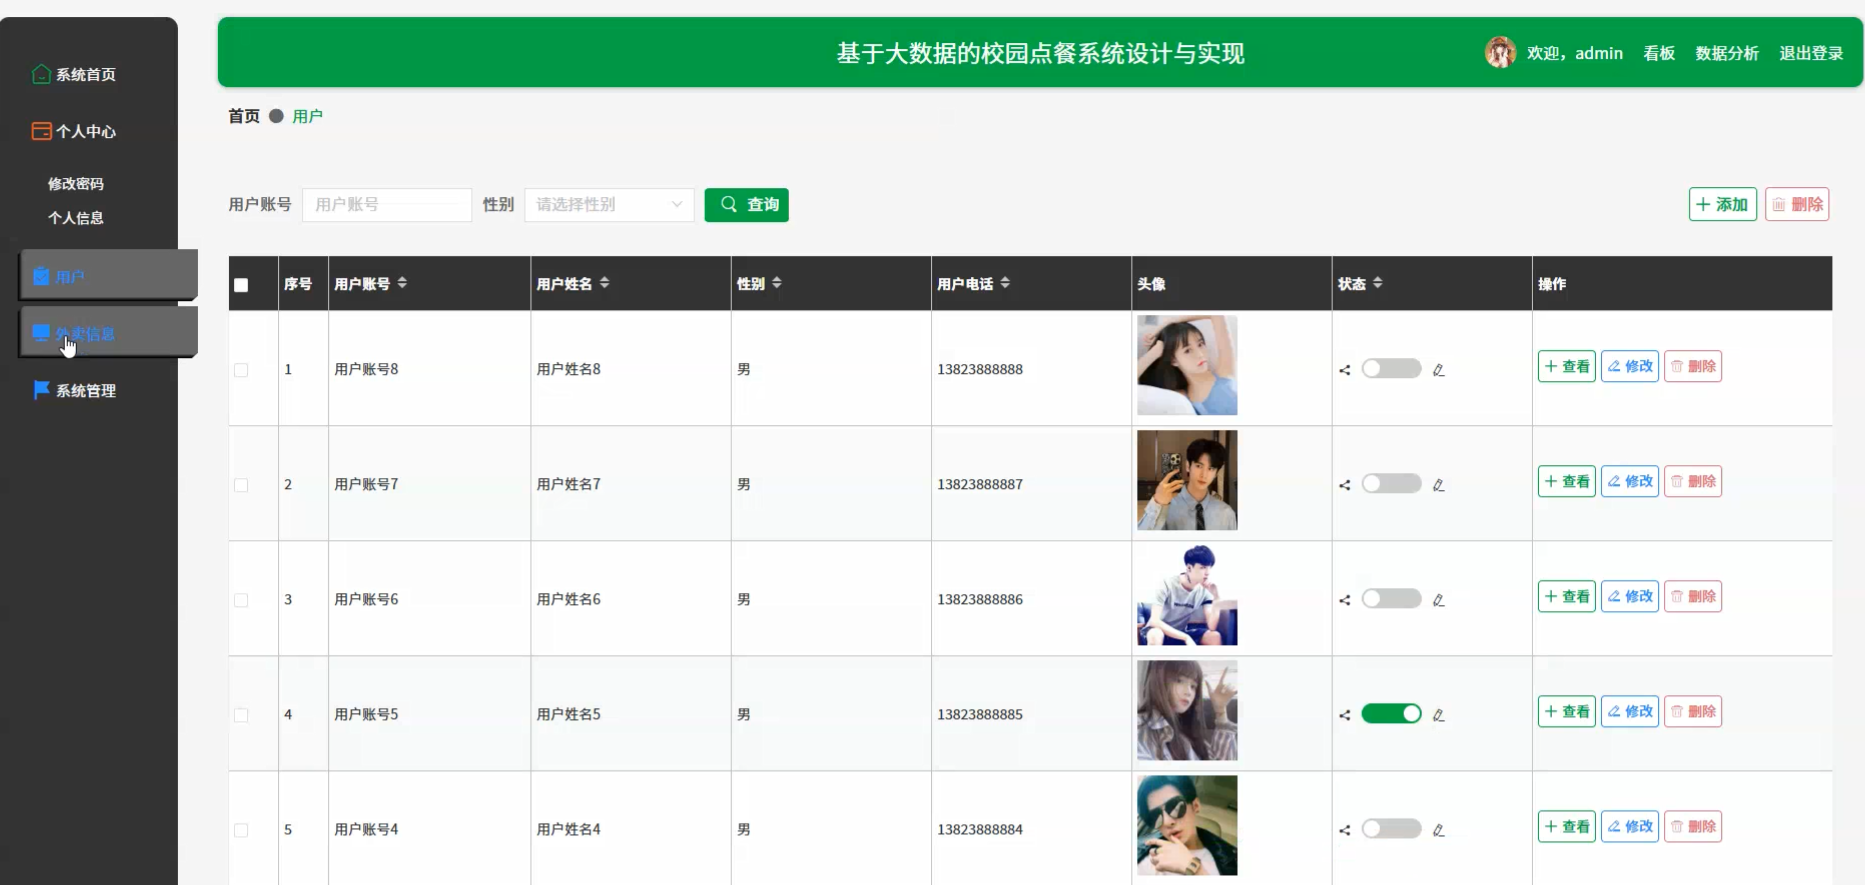The width and height of the screenshot is (1865, 885).
Task: Tick the checkbox for row 用户账号7
Action: tap(241, 485)
